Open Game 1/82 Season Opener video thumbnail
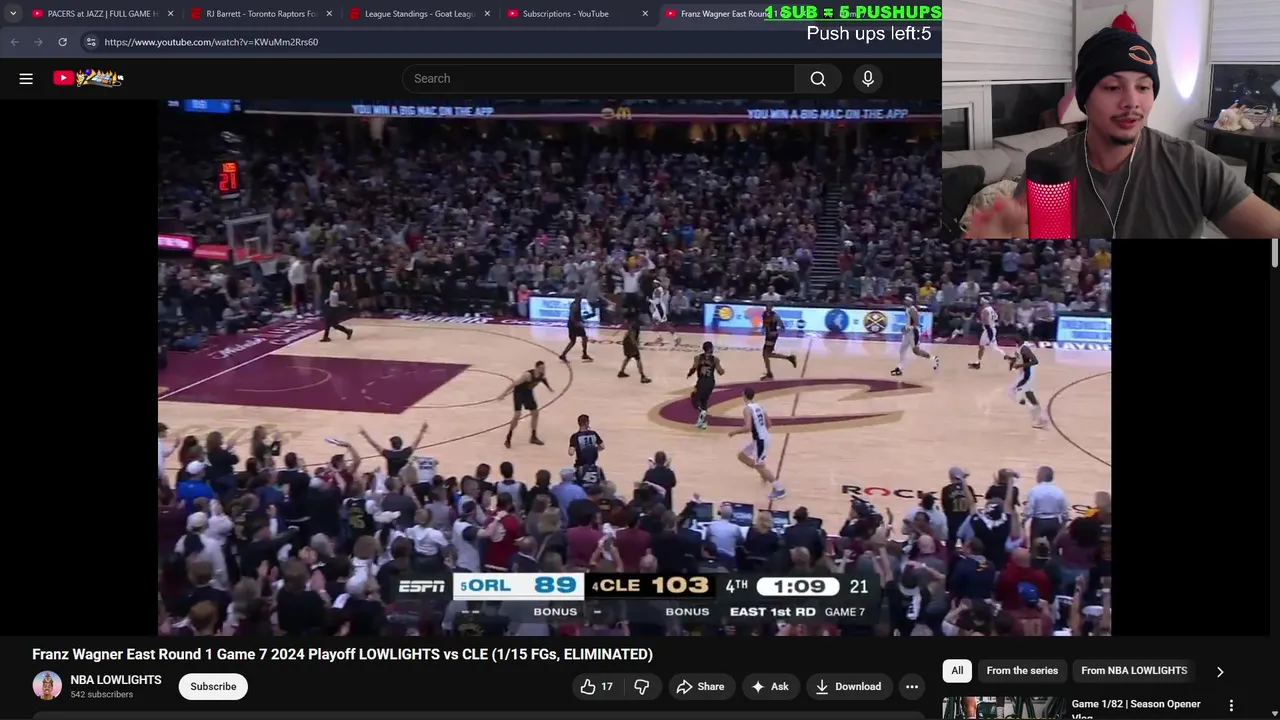Viewport: 1280px width, 720px height. coord(1002,707)
